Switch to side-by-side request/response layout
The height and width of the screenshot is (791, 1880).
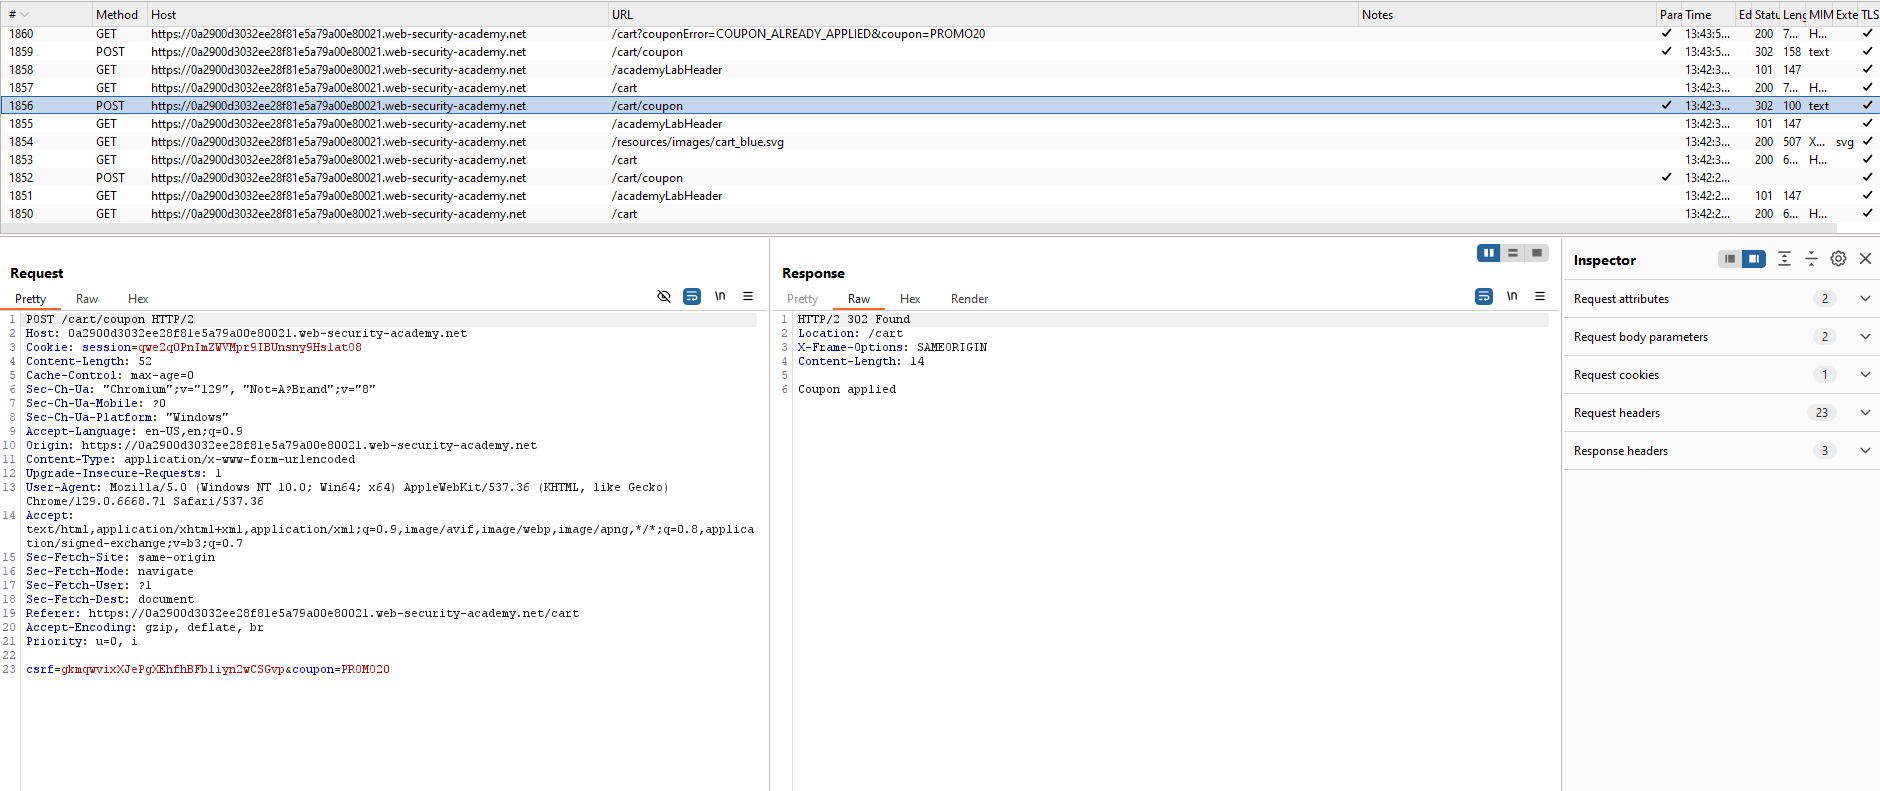[1489, 253]
